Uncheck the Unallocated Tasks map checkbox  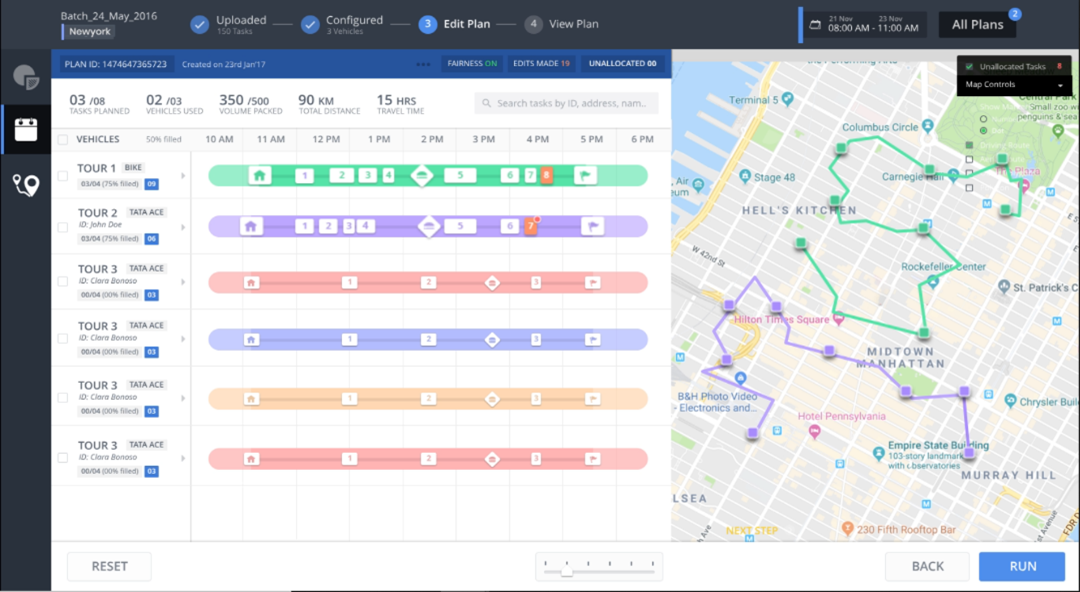pyautogui.click(x=969, y=67)
